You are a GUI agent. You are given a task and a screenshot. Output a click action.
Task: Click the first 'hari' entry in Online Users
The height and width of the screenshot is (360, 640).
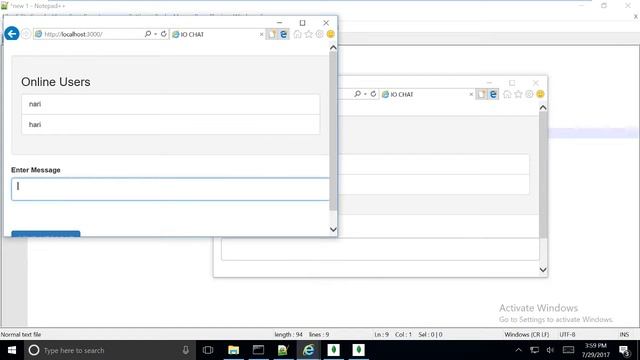point(171,104)
